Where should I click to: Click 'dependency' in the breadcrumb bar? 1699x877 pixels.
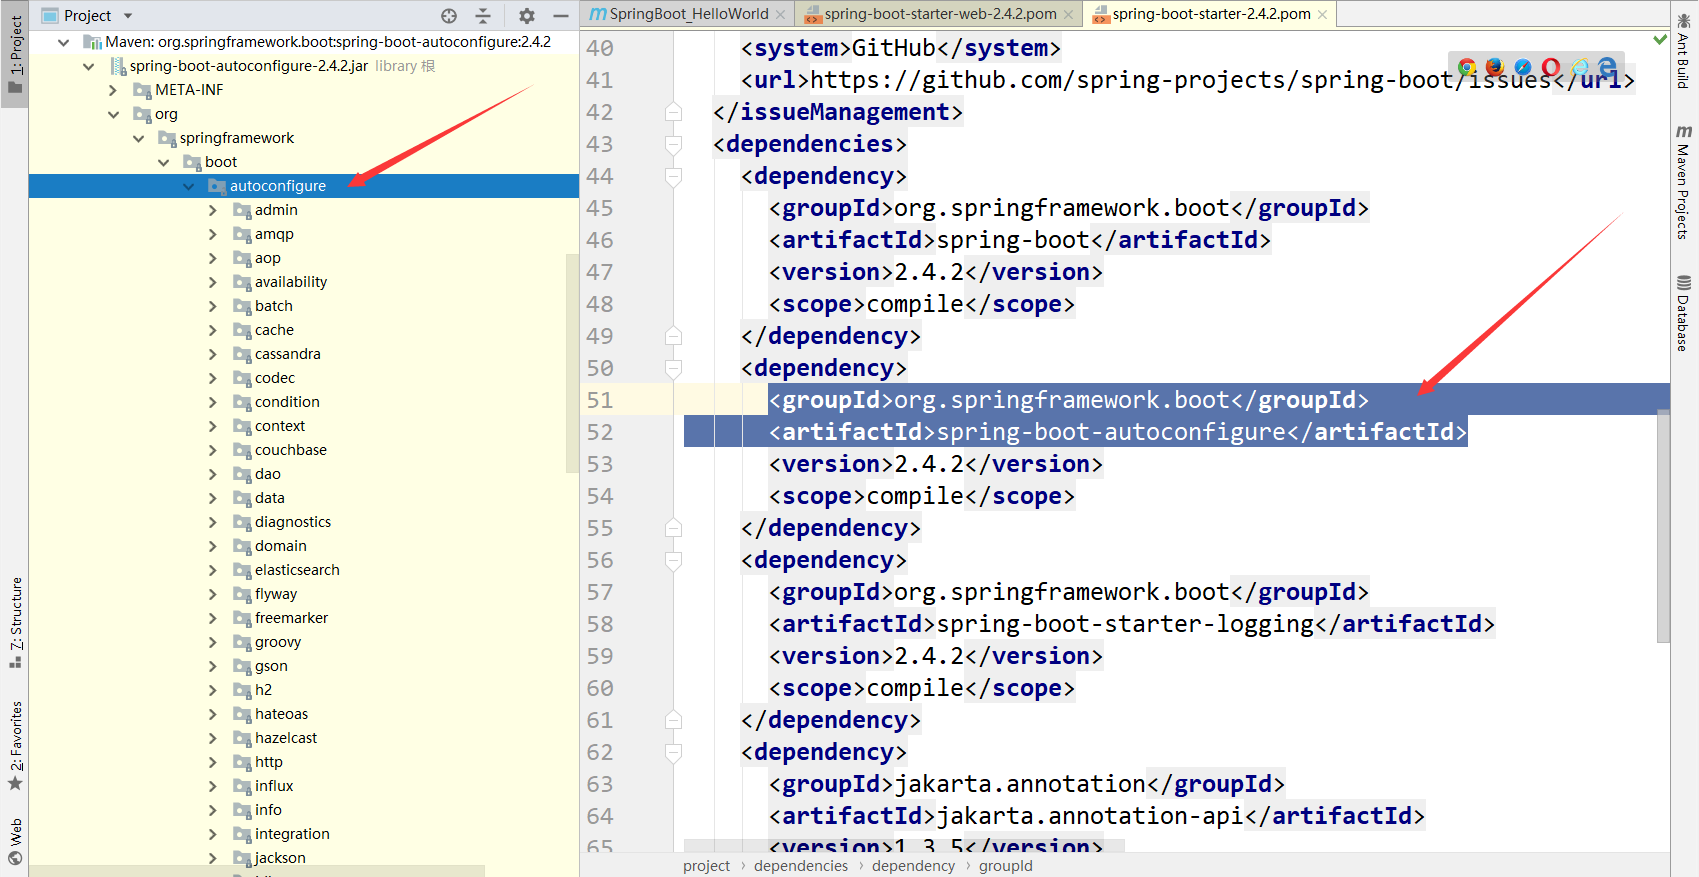[x=914, y=866]
